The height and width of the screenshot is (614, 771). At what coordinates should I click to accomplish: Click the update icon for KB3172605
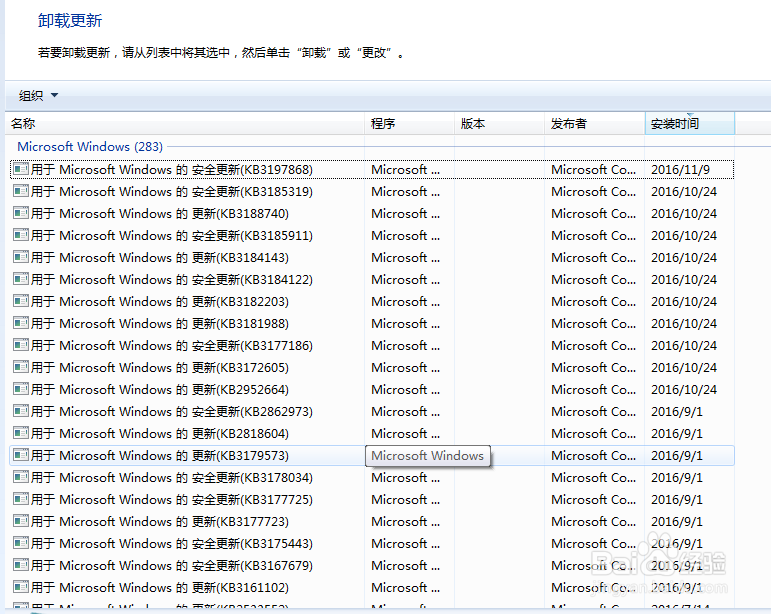[21, 367]
